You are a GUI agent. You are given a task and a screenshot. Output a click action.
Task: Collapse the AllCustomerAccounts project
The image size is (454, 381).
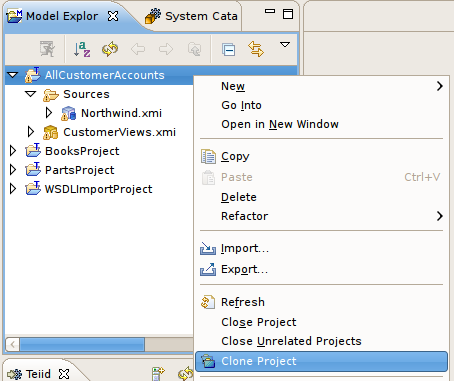[x=13, y=75]
